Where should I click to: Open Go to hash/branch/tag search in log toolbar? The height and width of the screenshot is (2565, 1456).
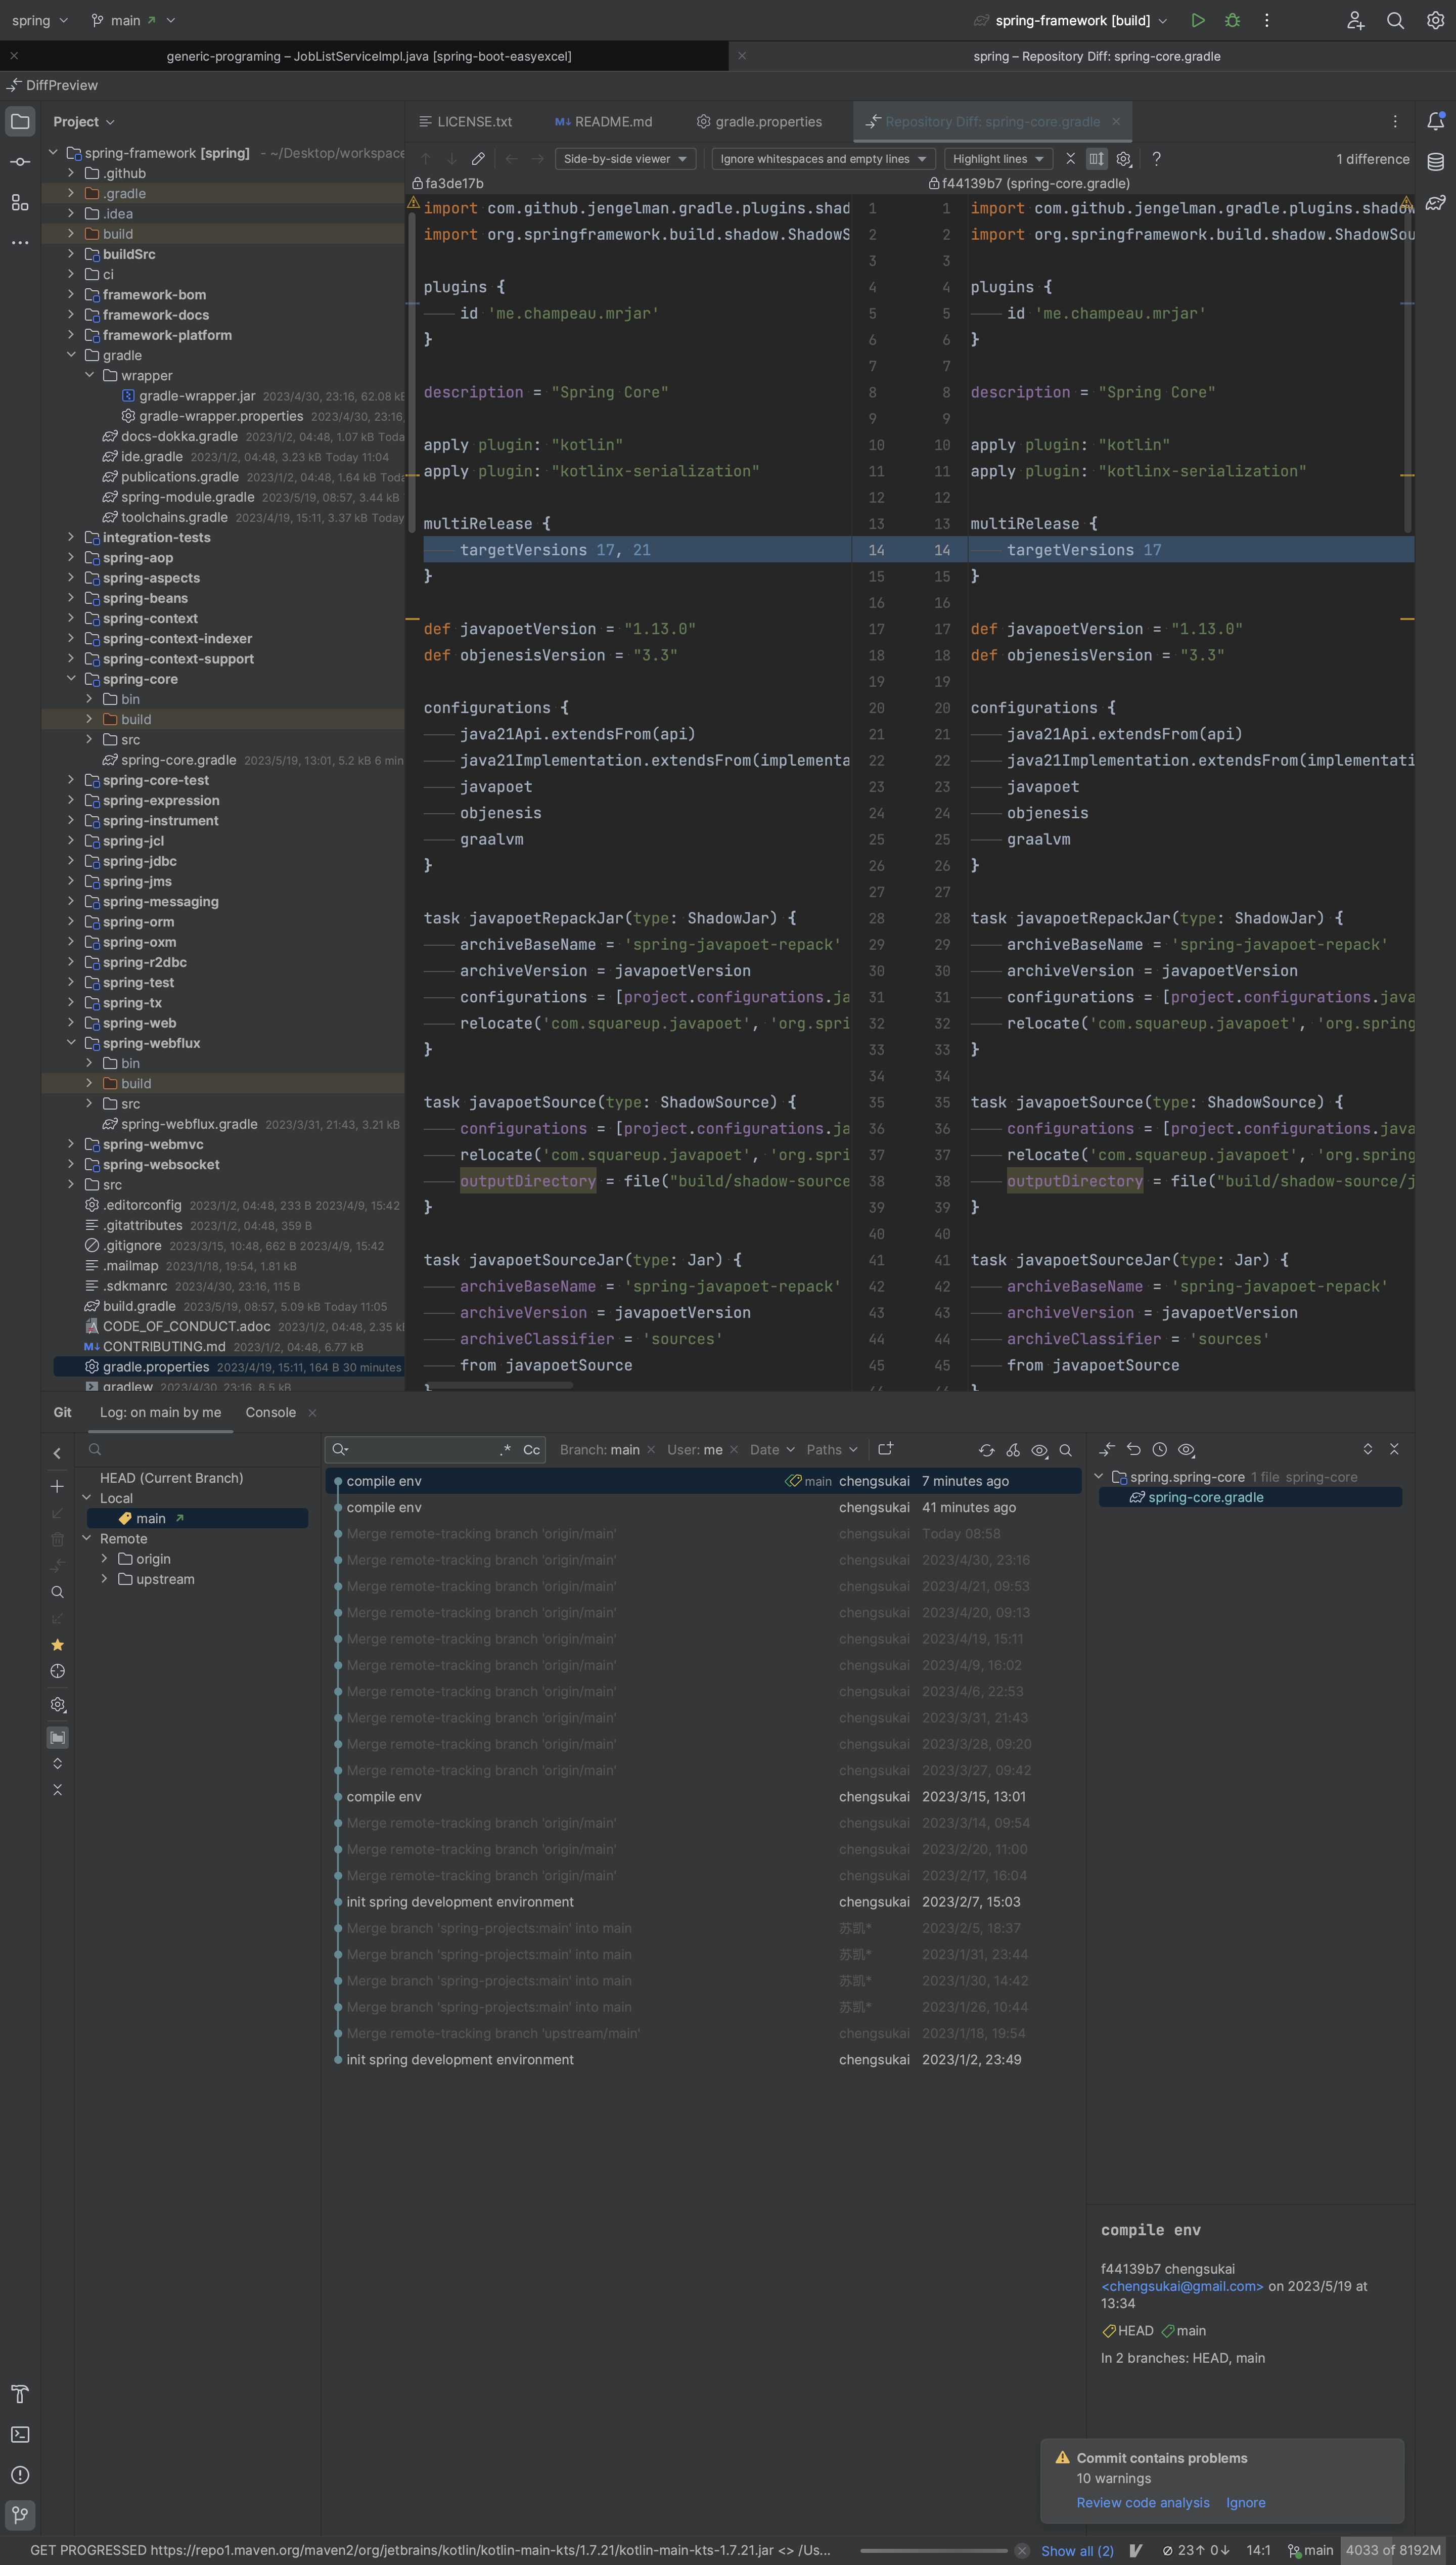point(1066,1450)
